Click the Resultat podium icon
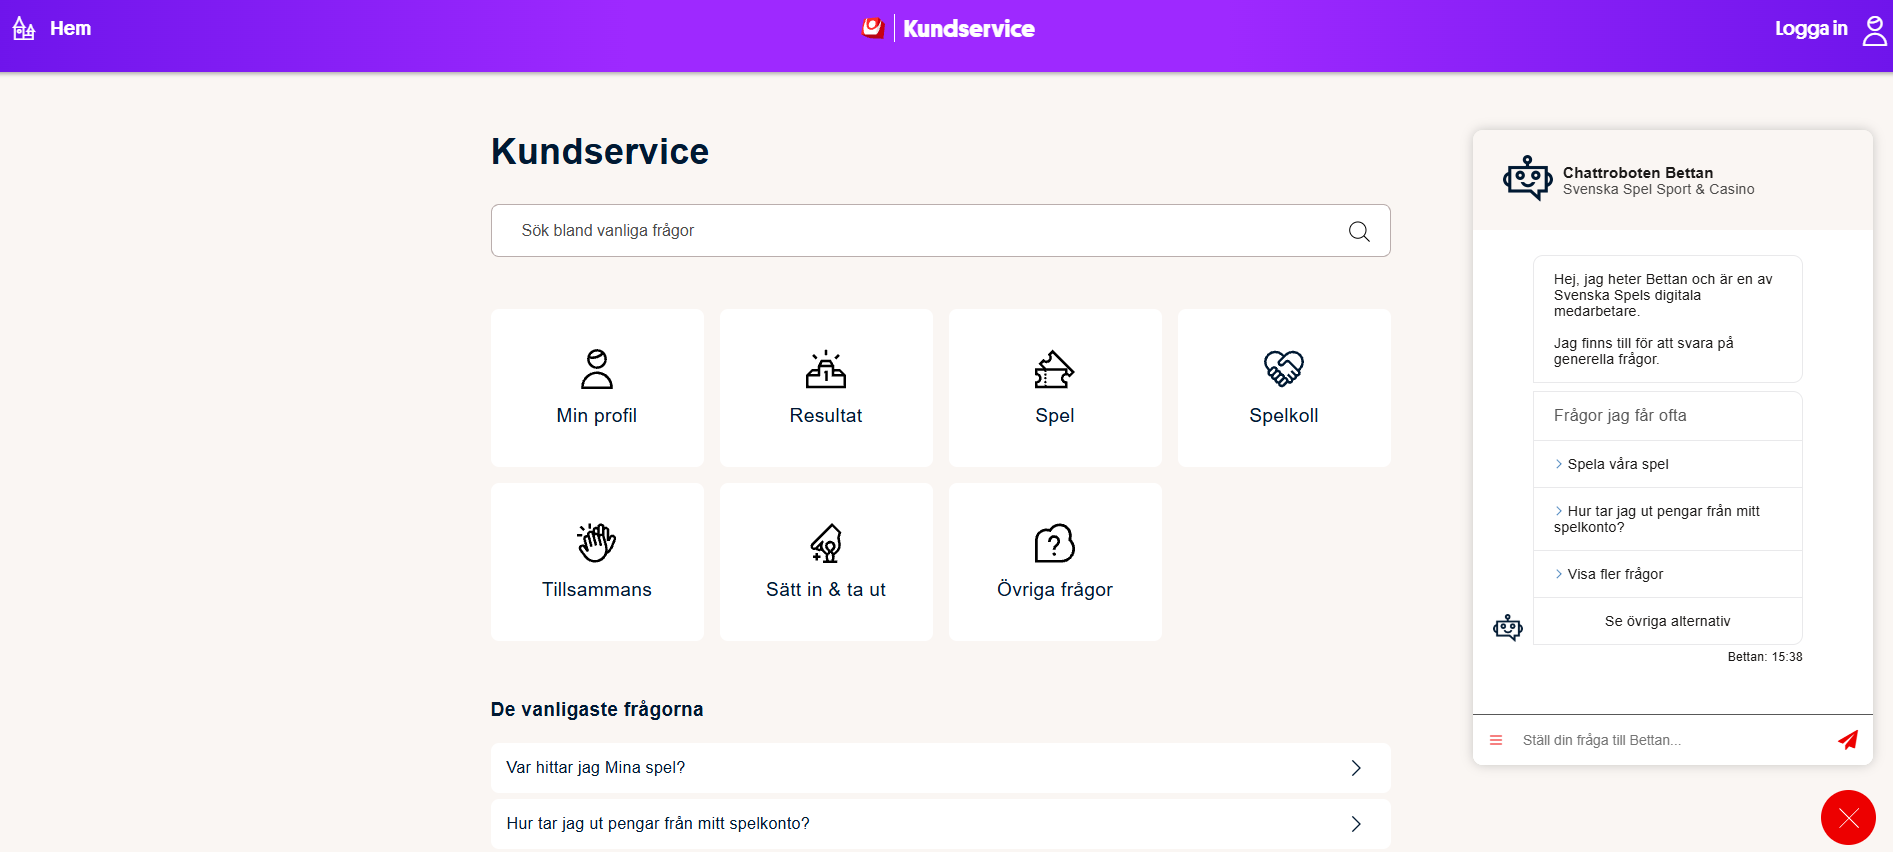 tap(826, 368)
